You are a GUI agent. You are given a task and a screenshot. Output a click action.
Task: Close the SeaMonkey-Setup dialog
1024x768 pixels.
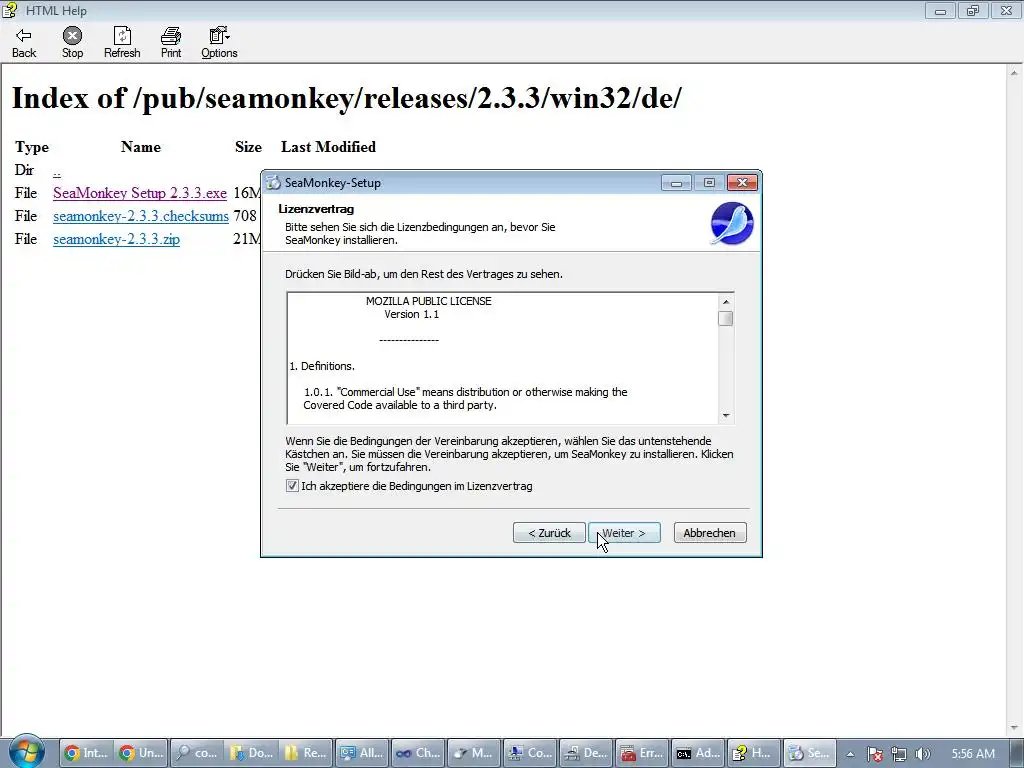click(743, 183)
